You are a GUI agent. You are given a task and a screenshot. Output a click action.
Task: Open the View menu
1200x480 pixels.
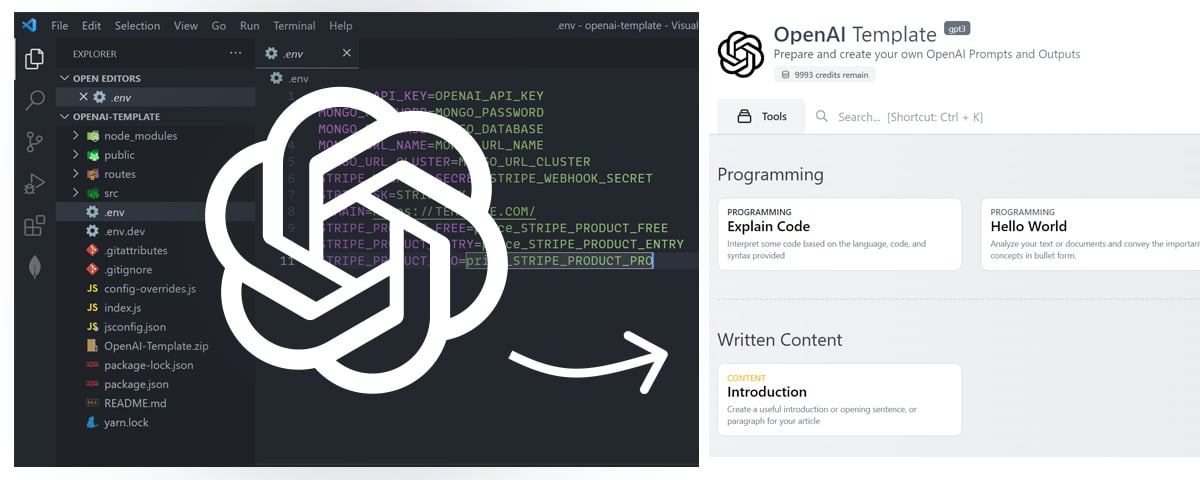click(185, 25)
